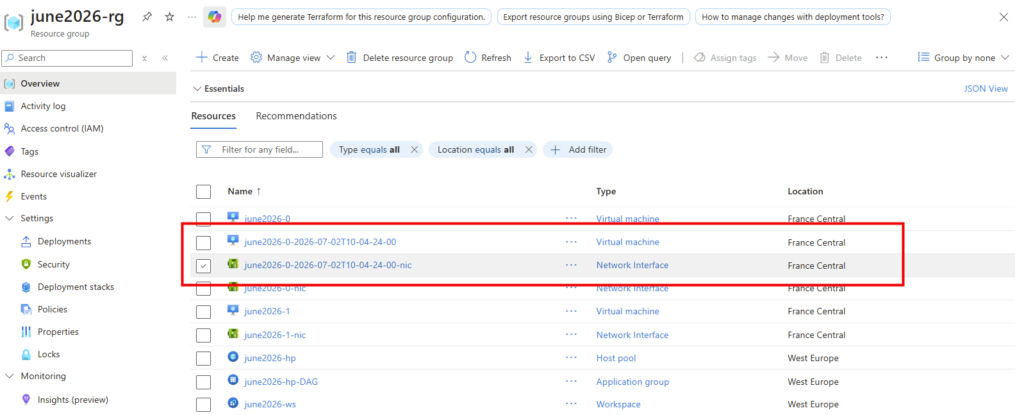Screen dimensions: 1024x415
Task: Click the Security shield icon
Action: pyautogui.click(x=26, y=265)
